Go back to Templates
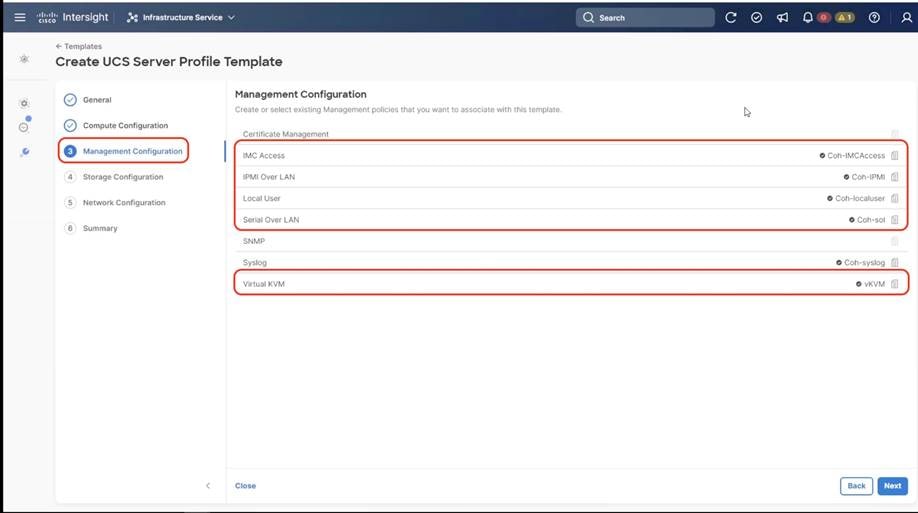Image resolution: width=918 pixels, height=513 pixels. click(x=78, y=46)
